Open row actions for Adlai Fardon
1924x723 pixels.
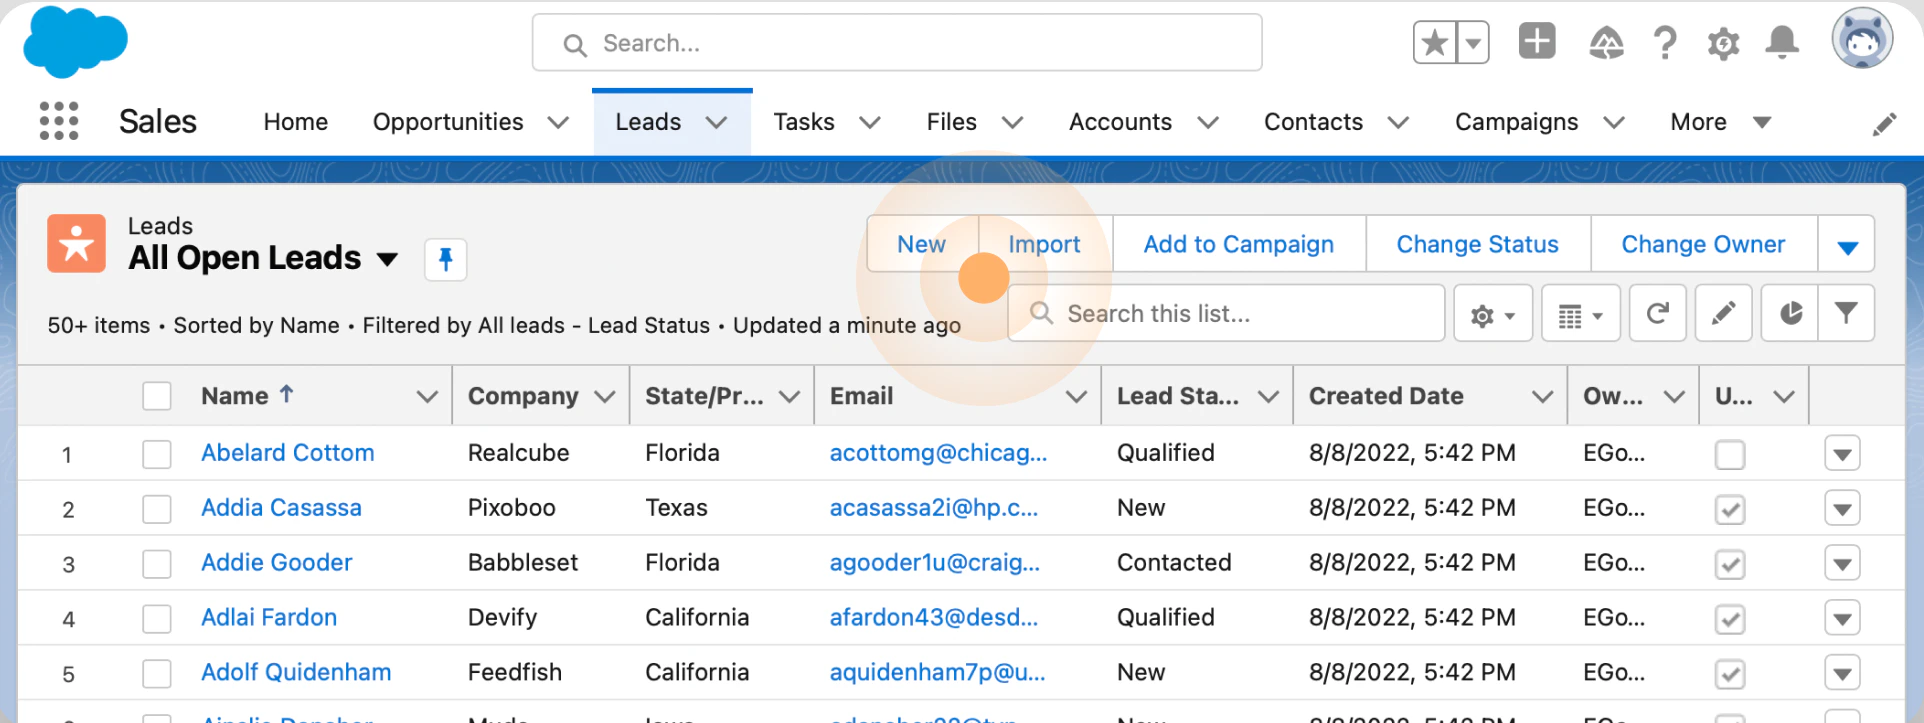click(1842, 619)
